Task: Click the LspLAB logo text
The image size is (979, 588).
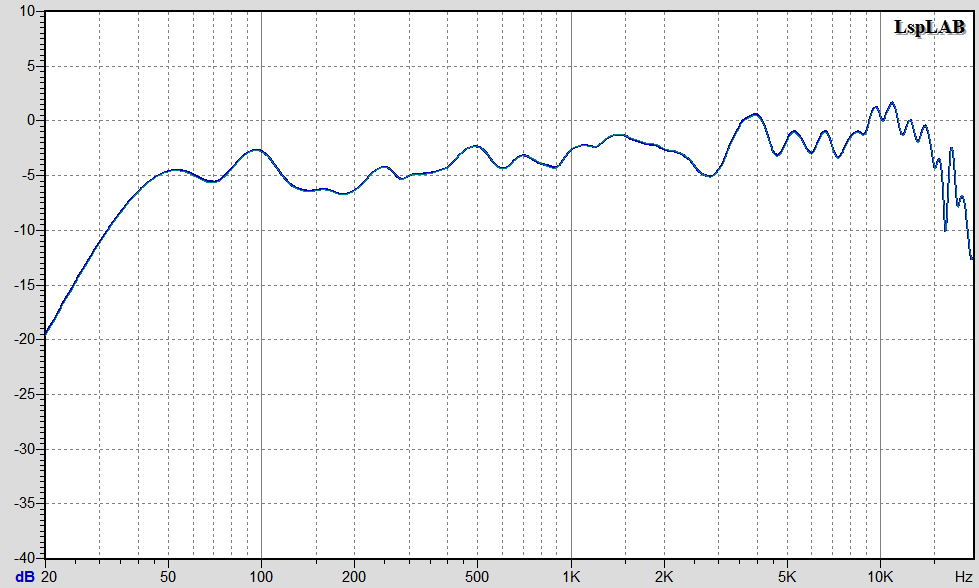Action: (930, 27)
